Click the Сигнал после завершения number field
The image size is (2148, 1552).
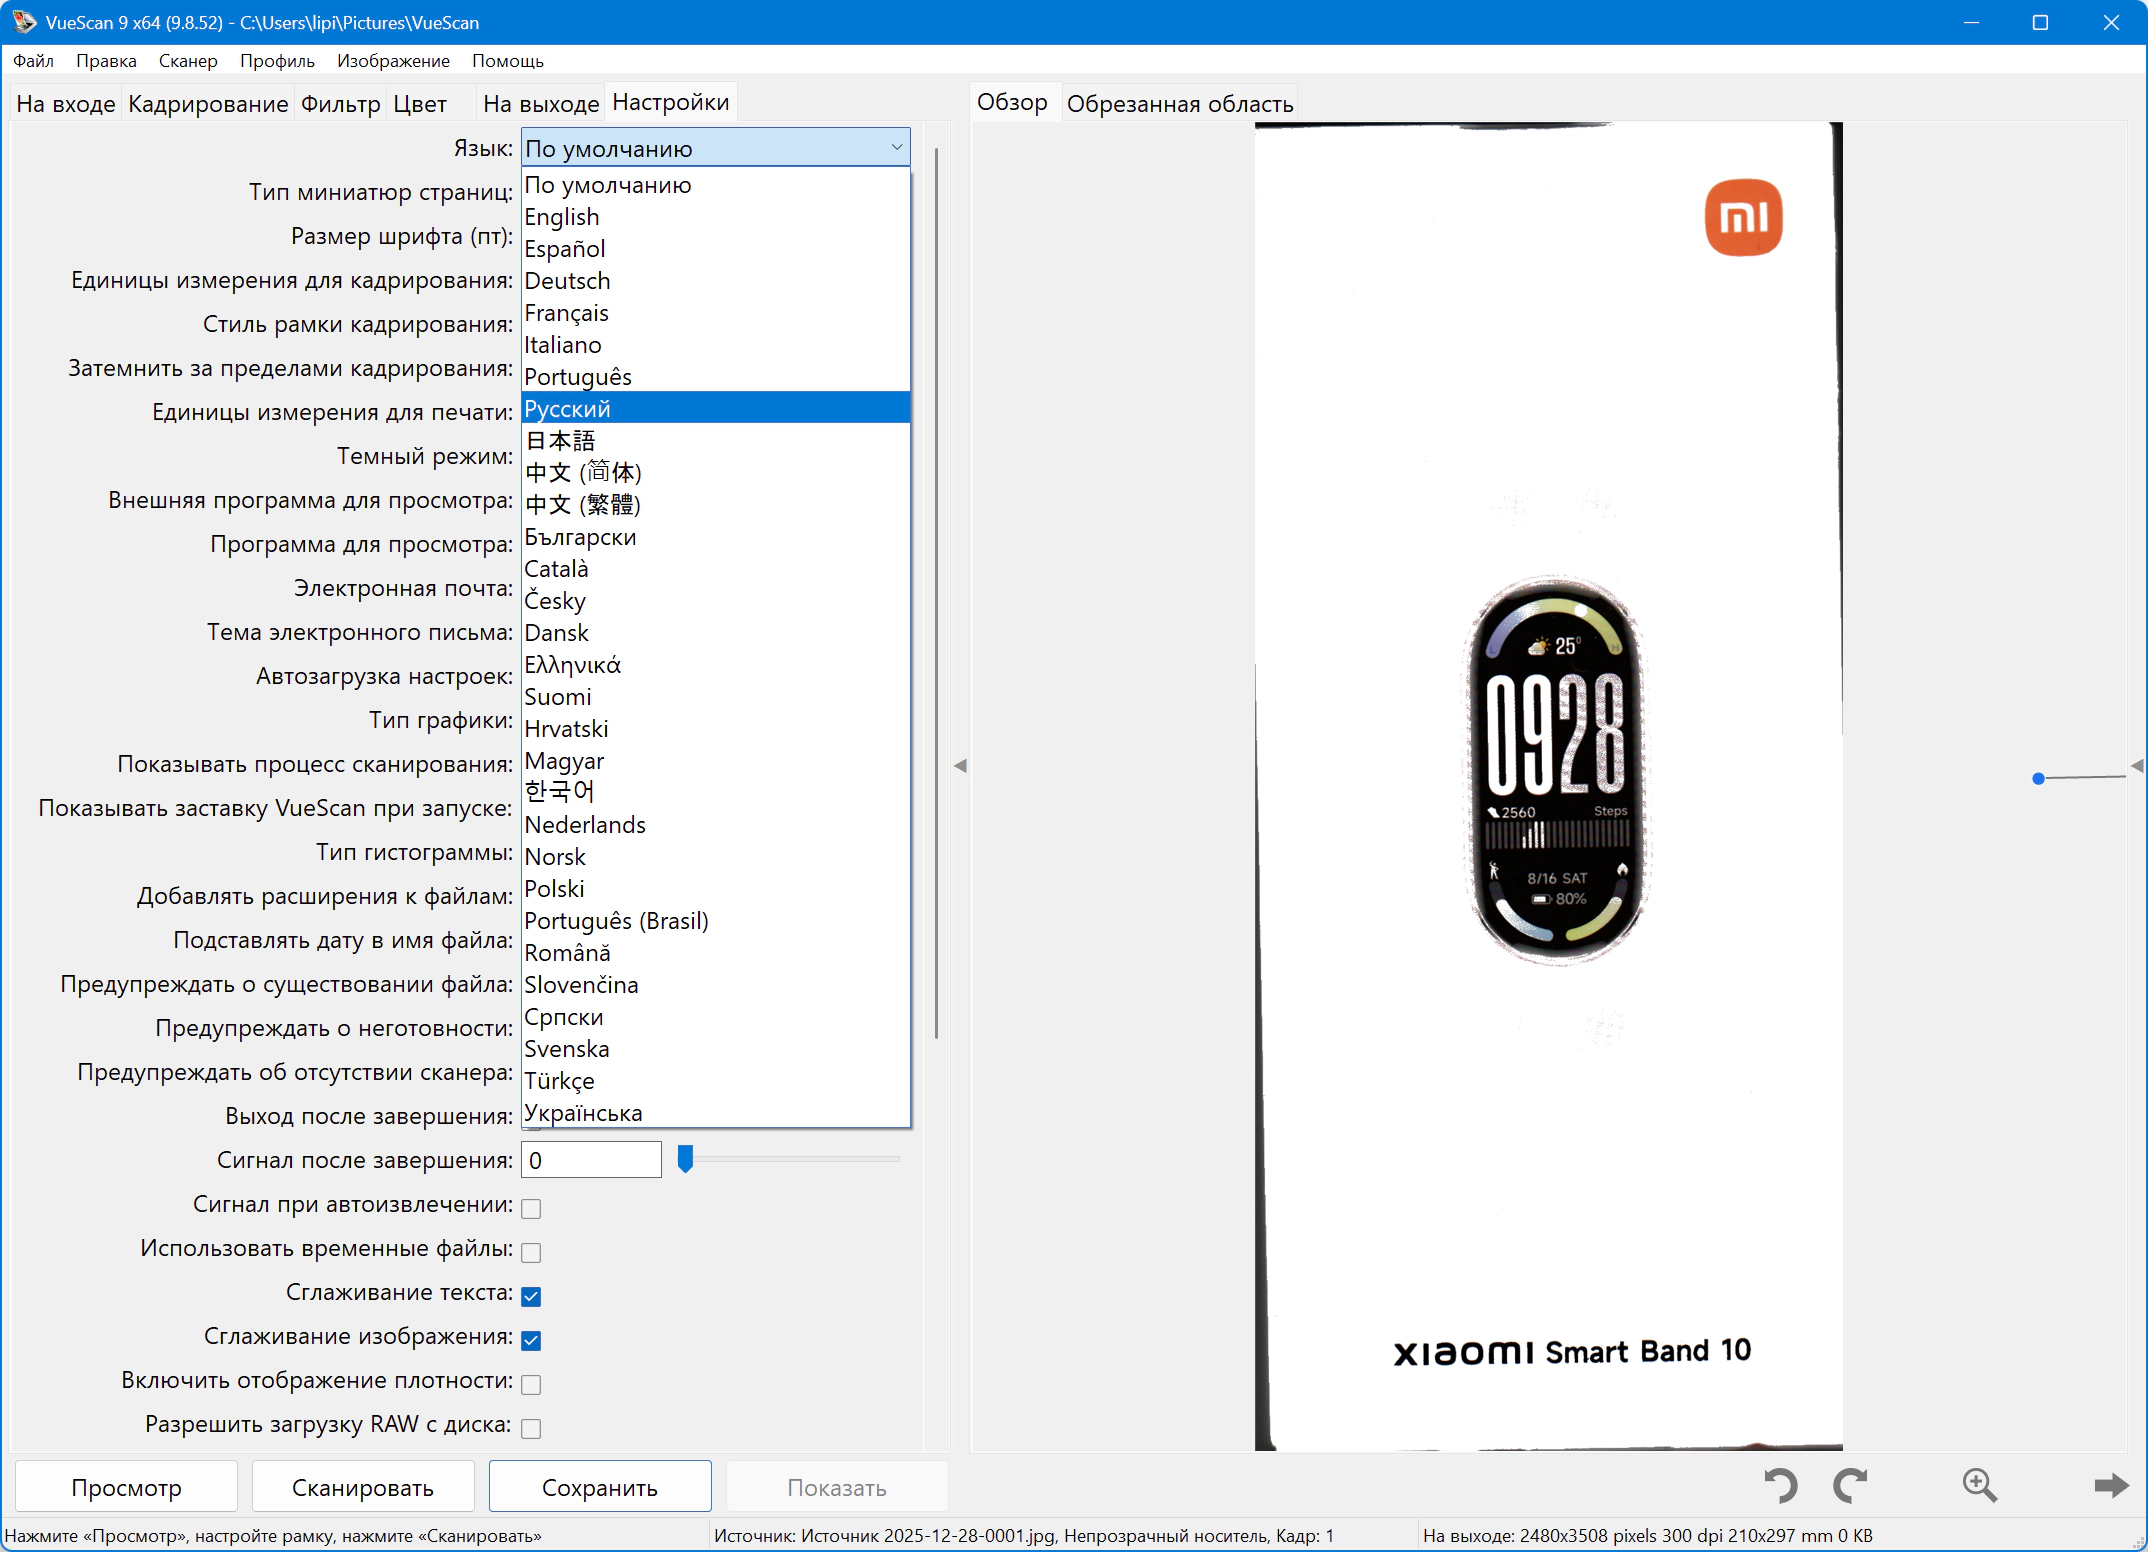point(590,1160)
